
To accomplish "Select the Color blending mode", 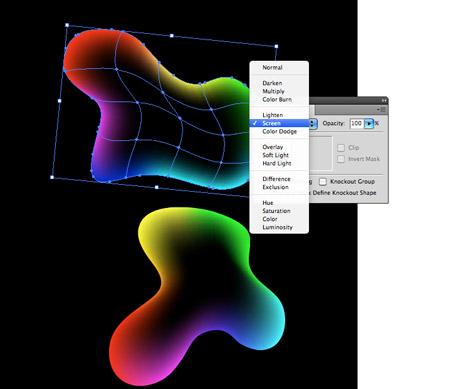I will pos(270,219).
